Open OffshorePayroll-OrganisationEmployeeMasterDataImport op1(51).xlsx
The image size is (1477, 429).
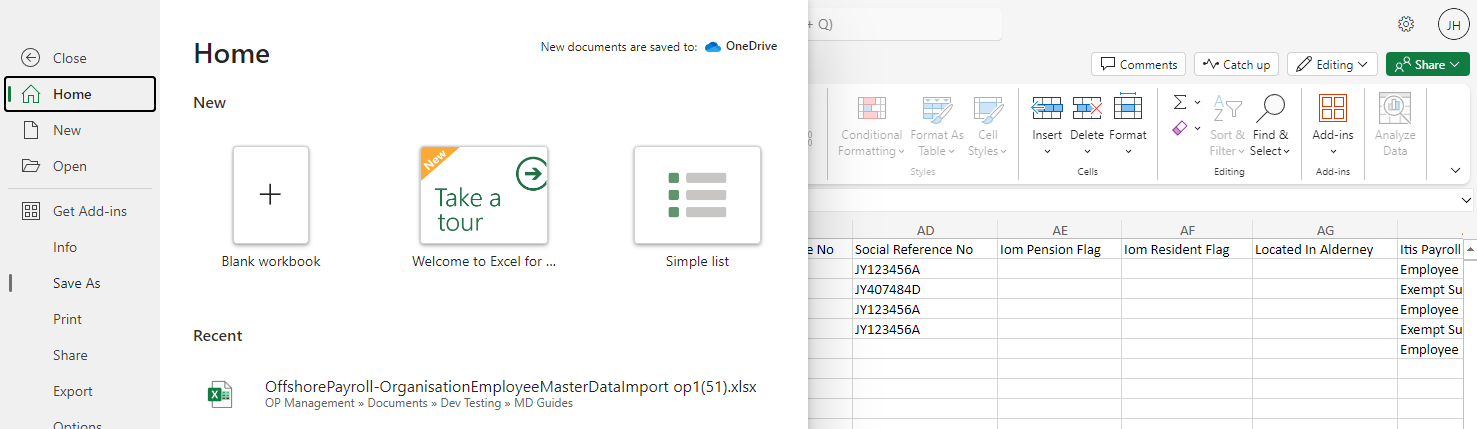(x=510, y=386)
